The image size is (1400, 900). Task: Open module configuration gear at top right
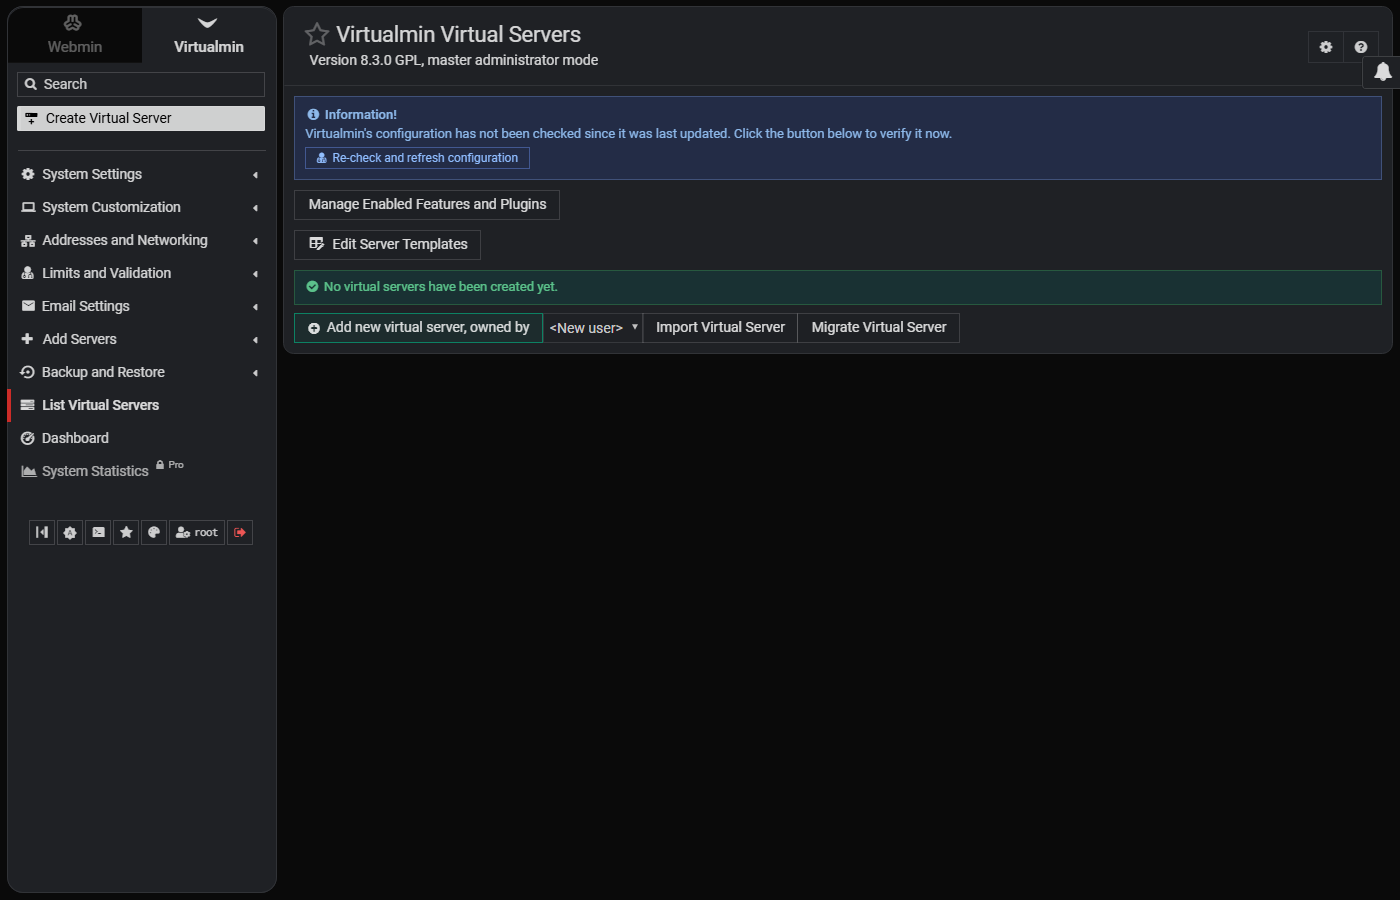tap(1326, 47)
